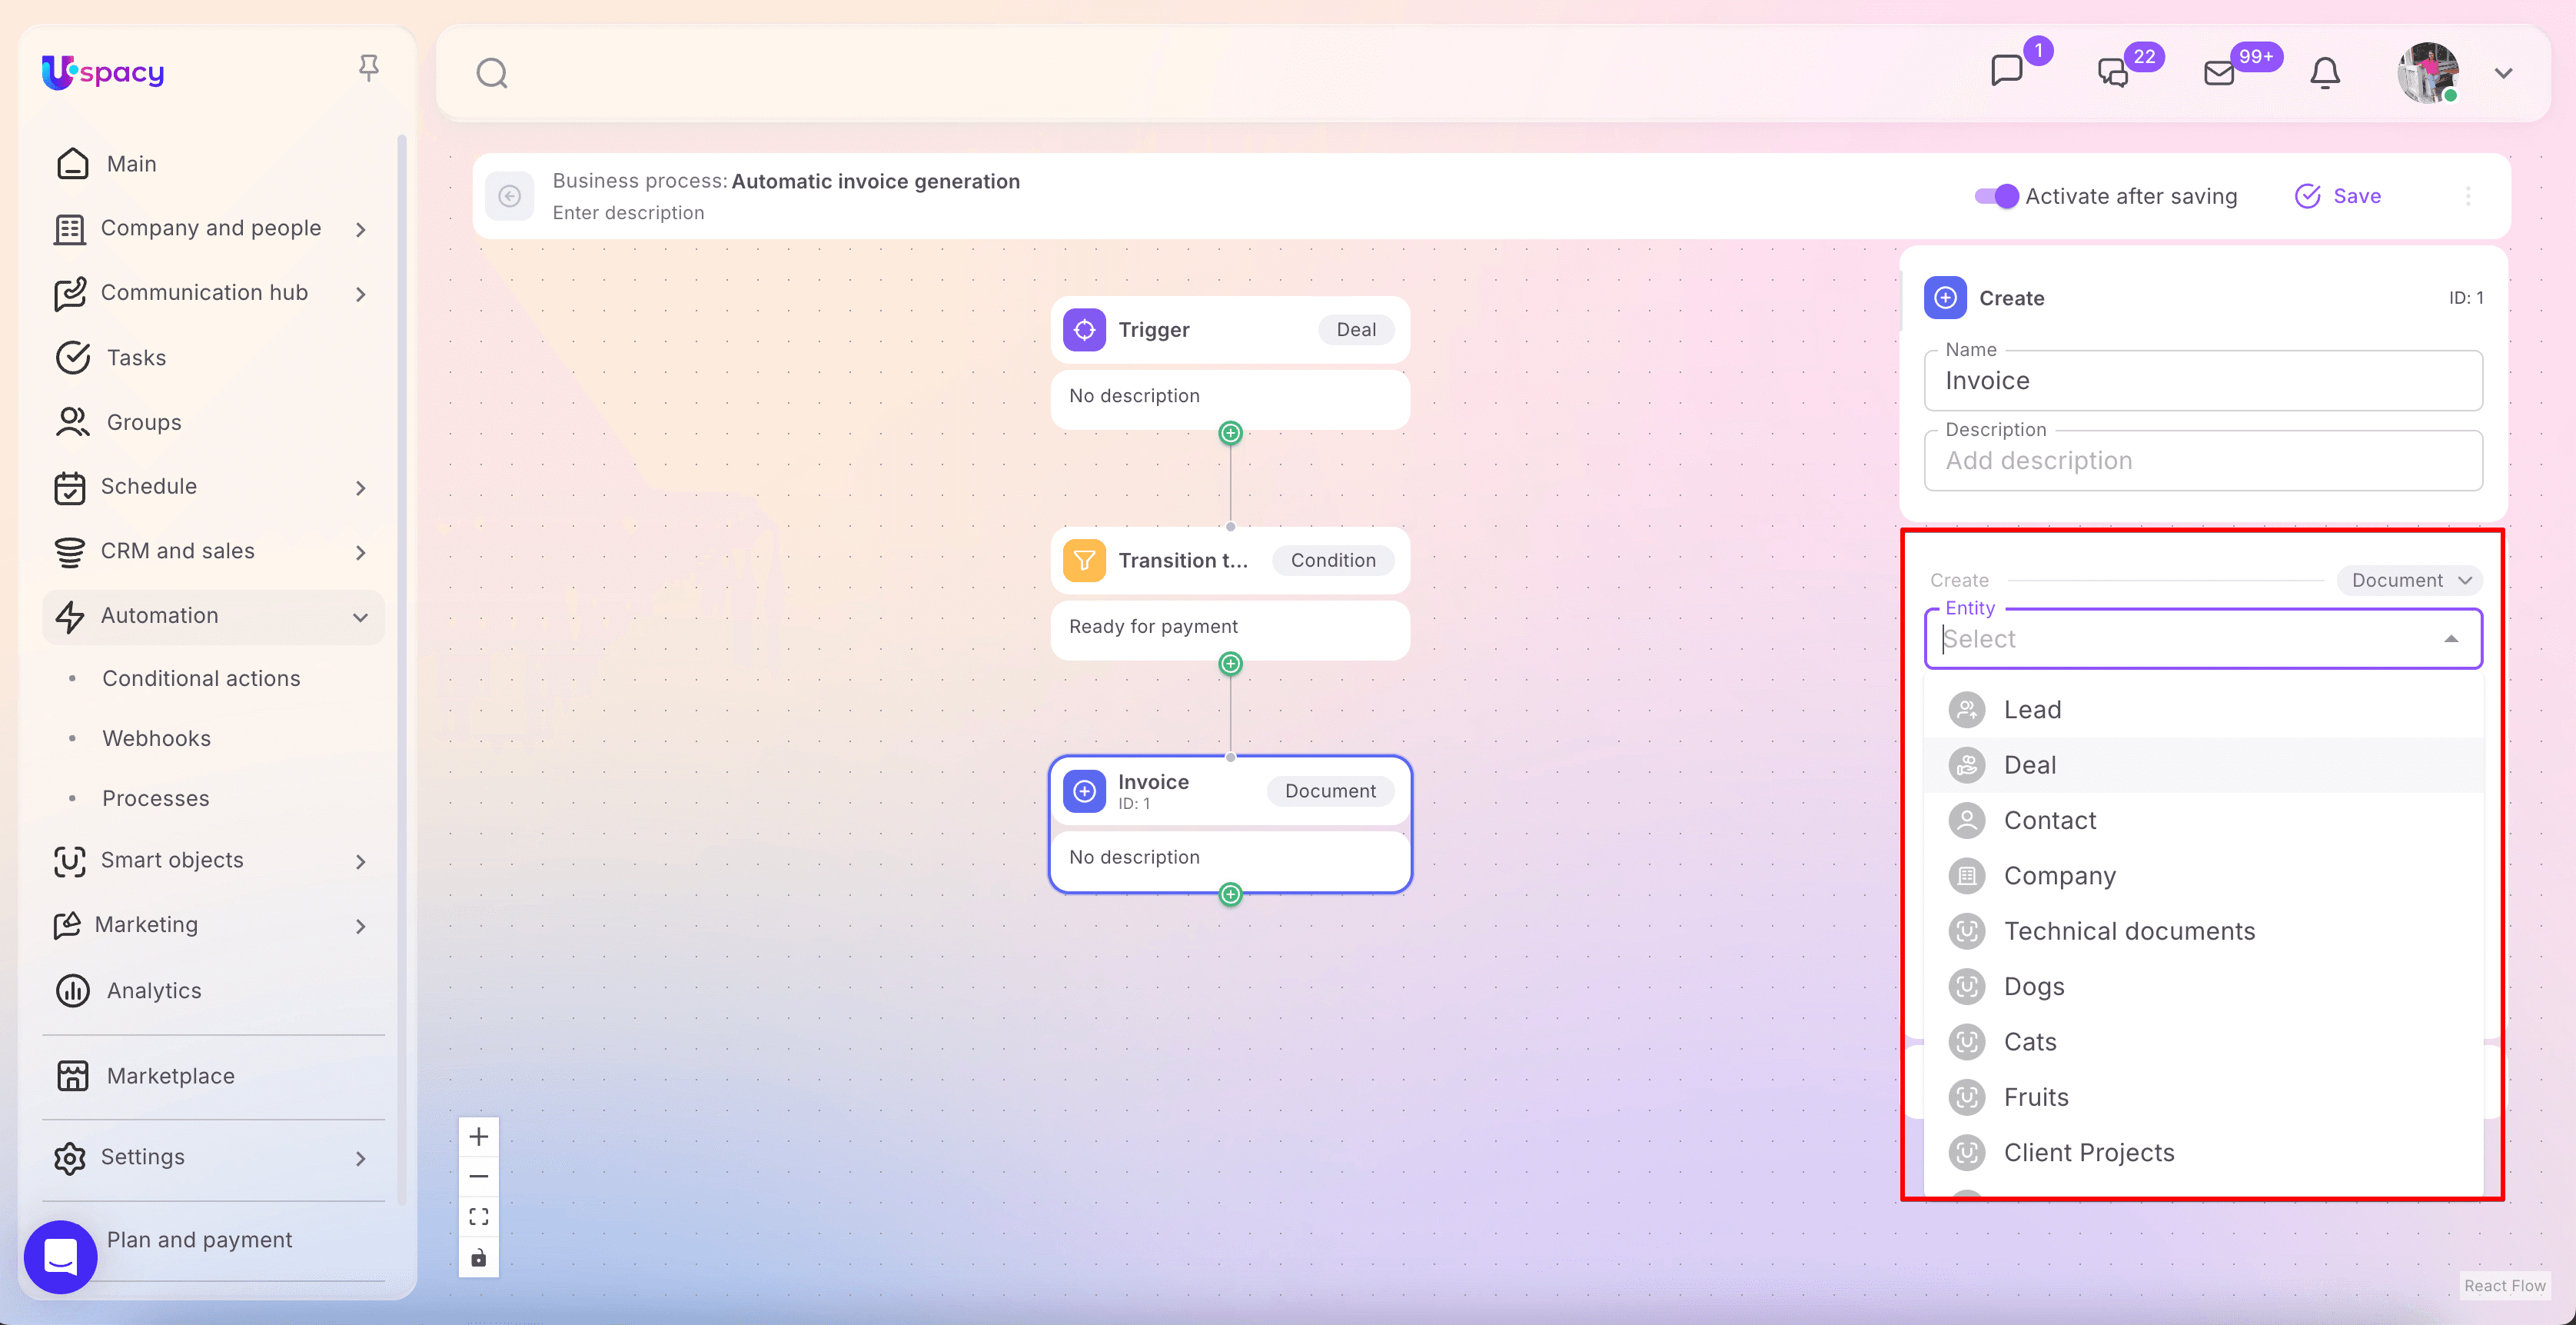Click the Invoice node create icon
The image size is (2576, 1325).
coord(1084,791)
